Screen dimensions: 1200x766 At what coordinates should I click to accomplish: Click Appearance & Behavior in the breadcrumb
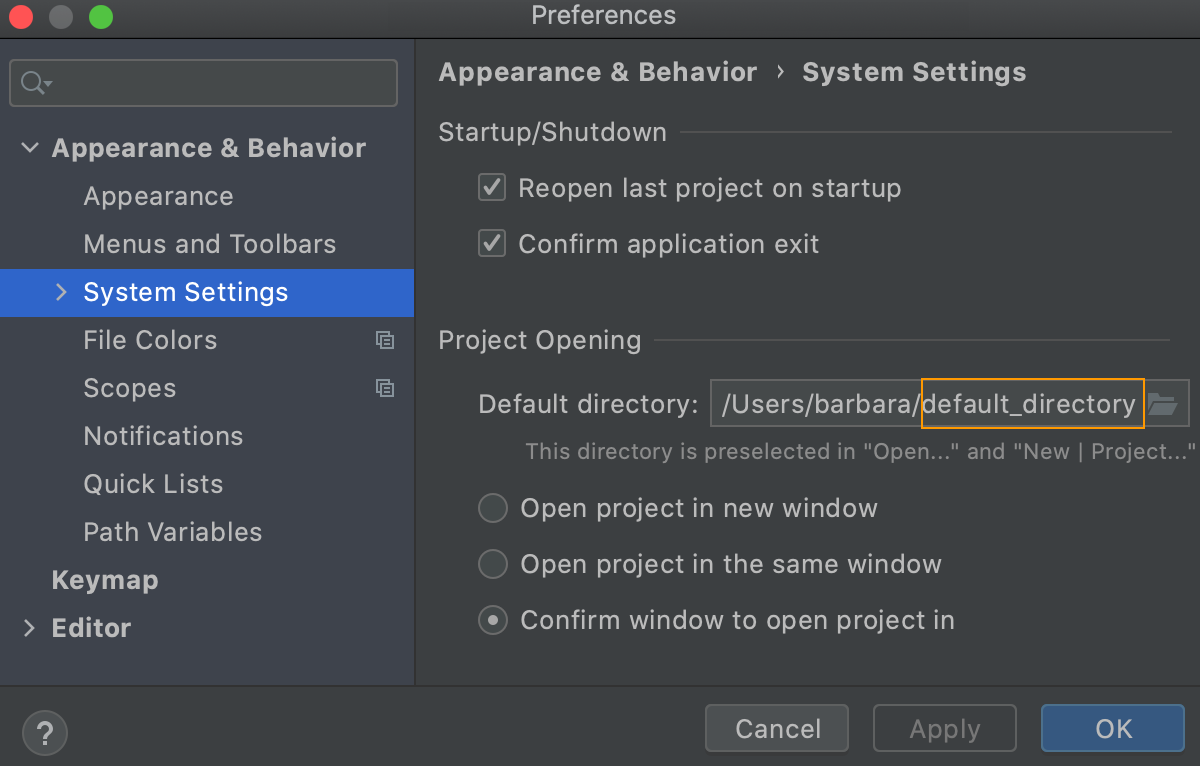[597, 71]
